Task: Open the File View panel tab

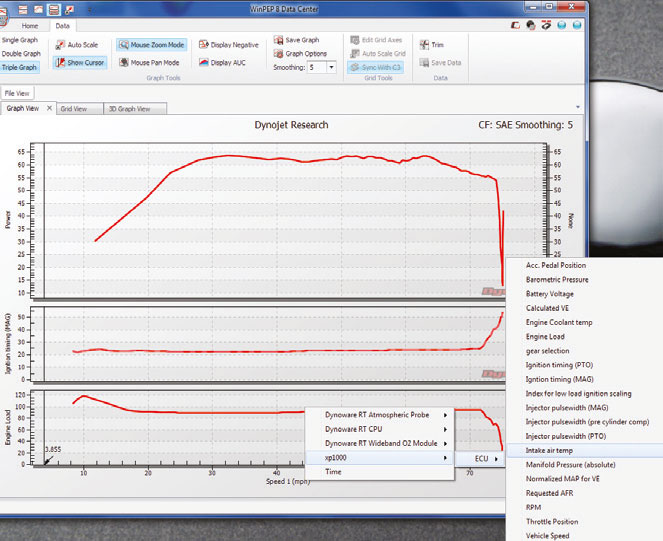Action: click(x=17, y=93)
